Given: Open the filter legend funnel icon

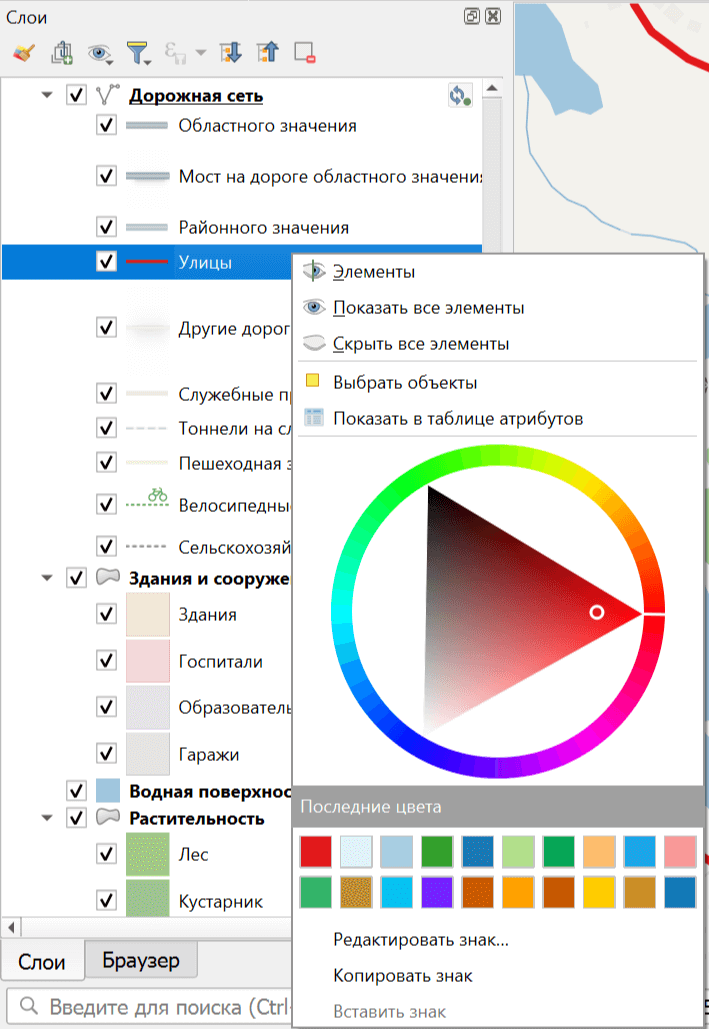Looking at the screenshot, I should (x=139, y=52).
